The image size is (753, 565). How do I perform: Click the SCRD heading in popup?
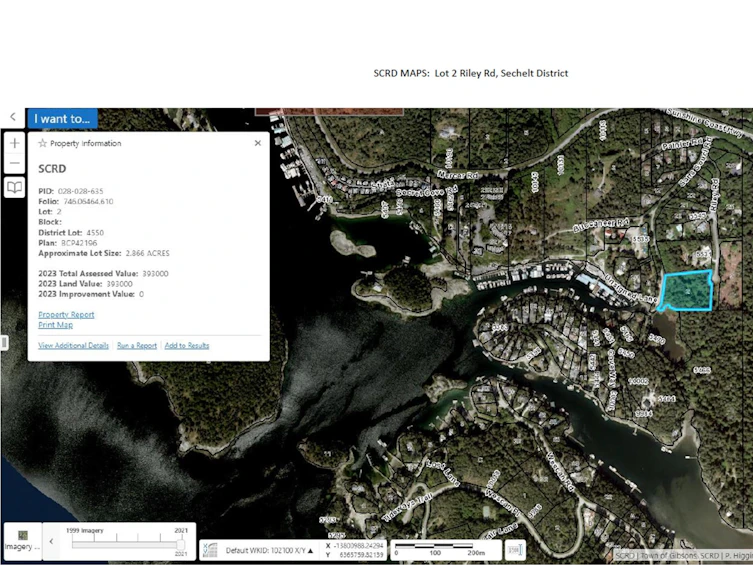pyautogui.click(x=52, y=169)
